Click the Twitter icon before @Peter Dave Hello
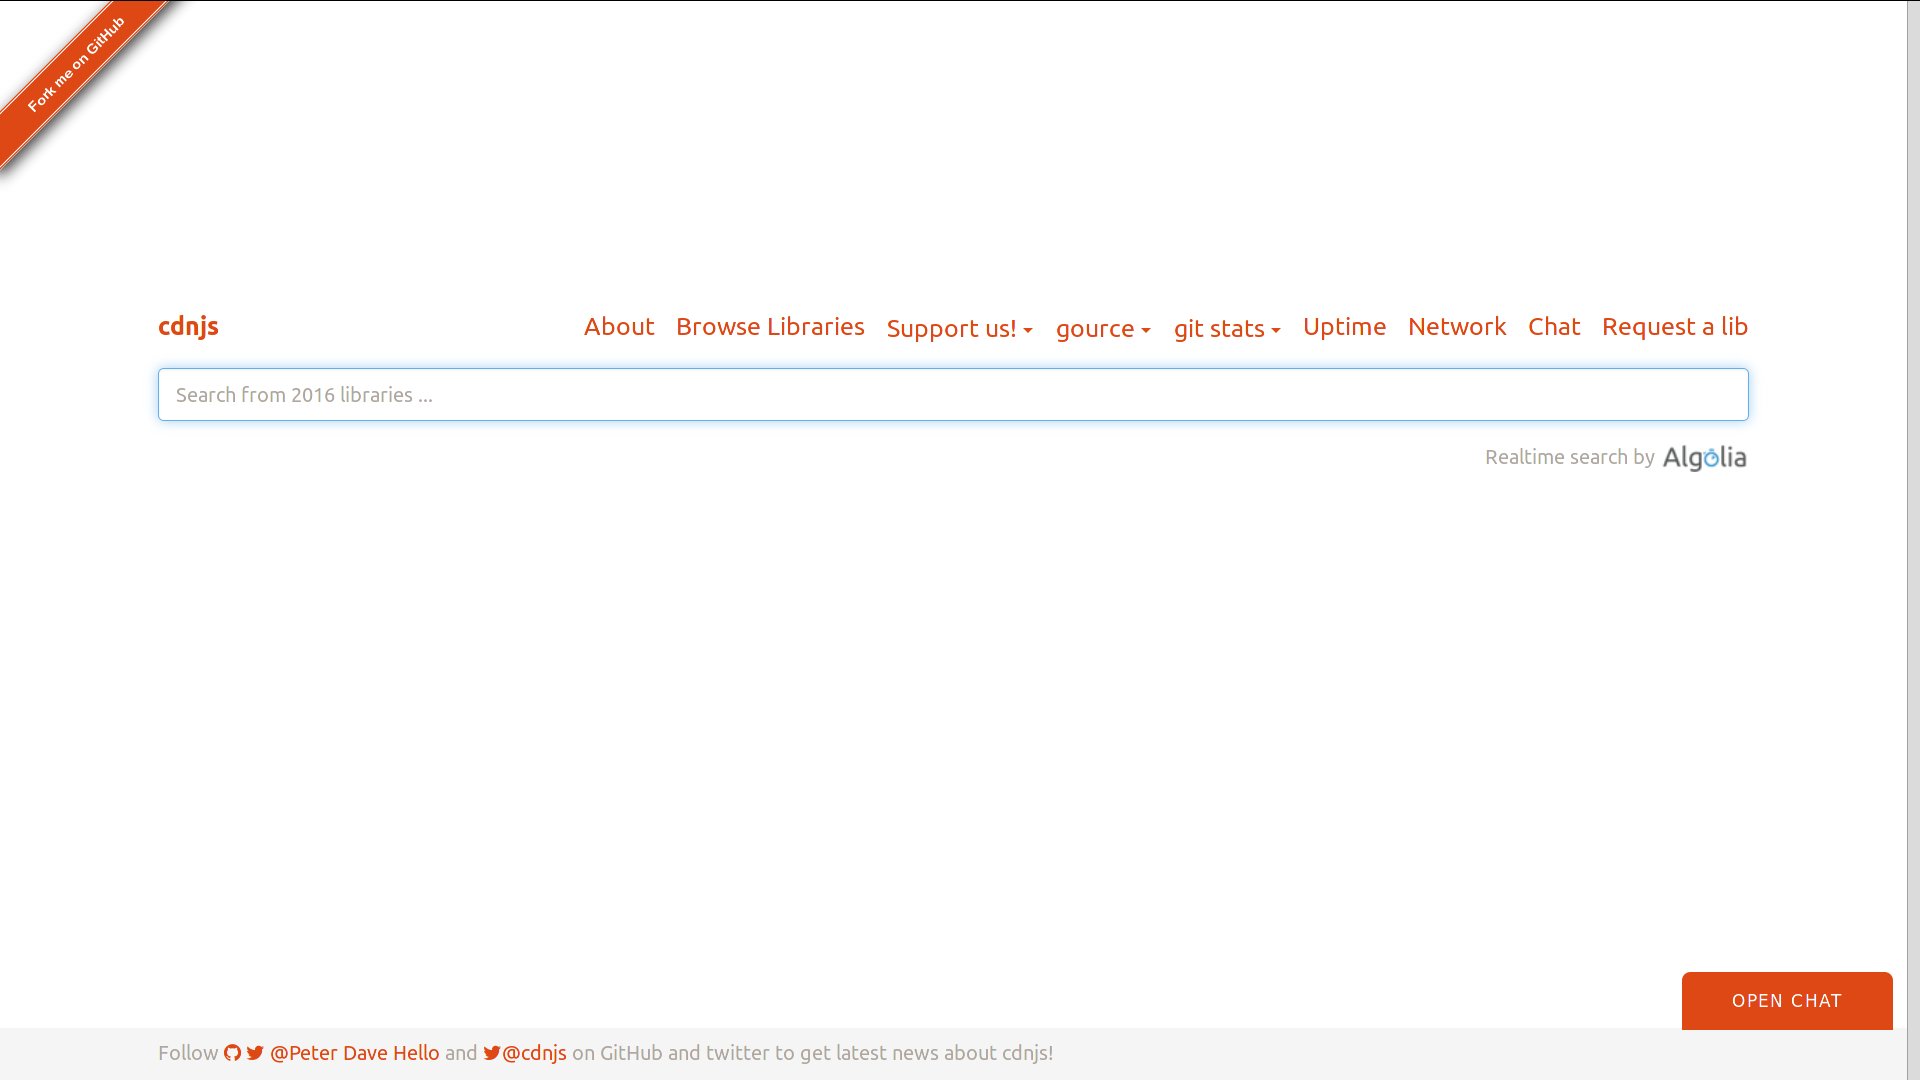 point(255,1053)
